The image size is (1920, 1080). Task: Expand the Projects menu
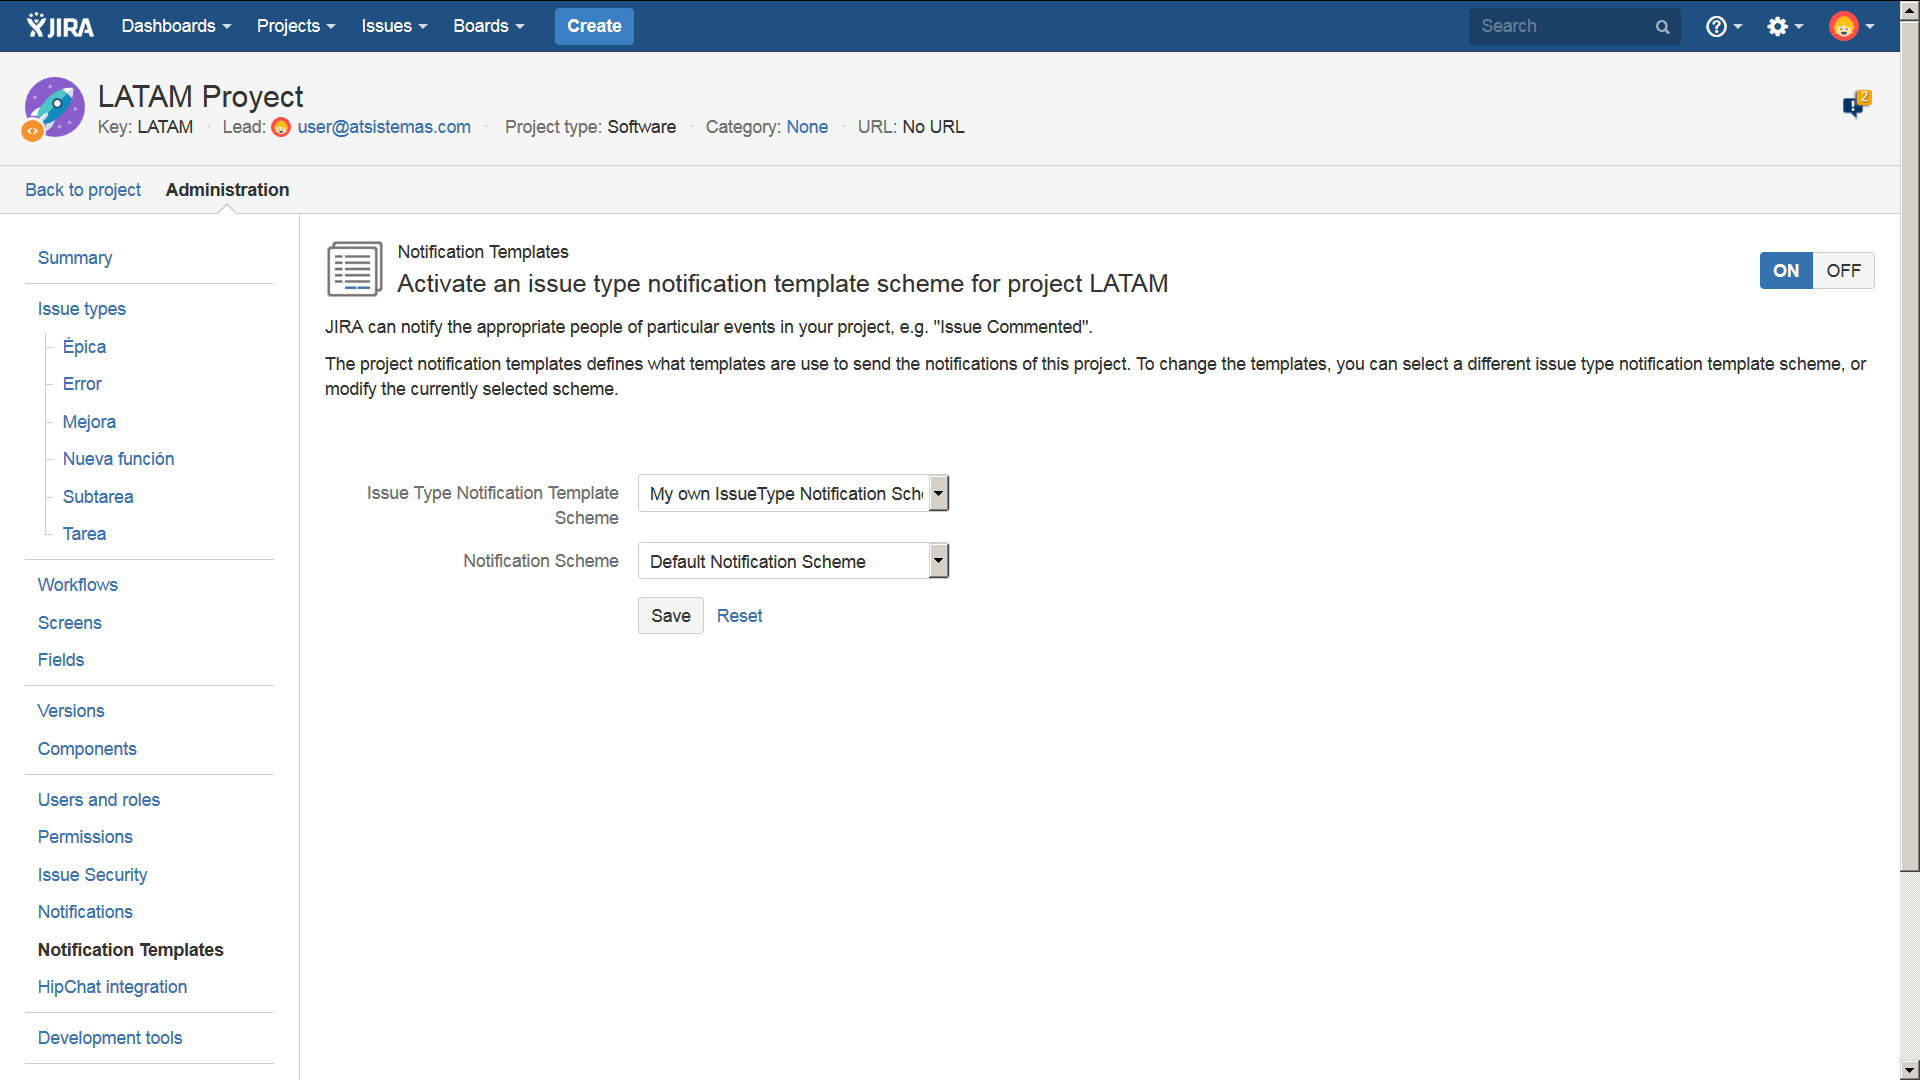pyautogui.click(x=295, y=26)
